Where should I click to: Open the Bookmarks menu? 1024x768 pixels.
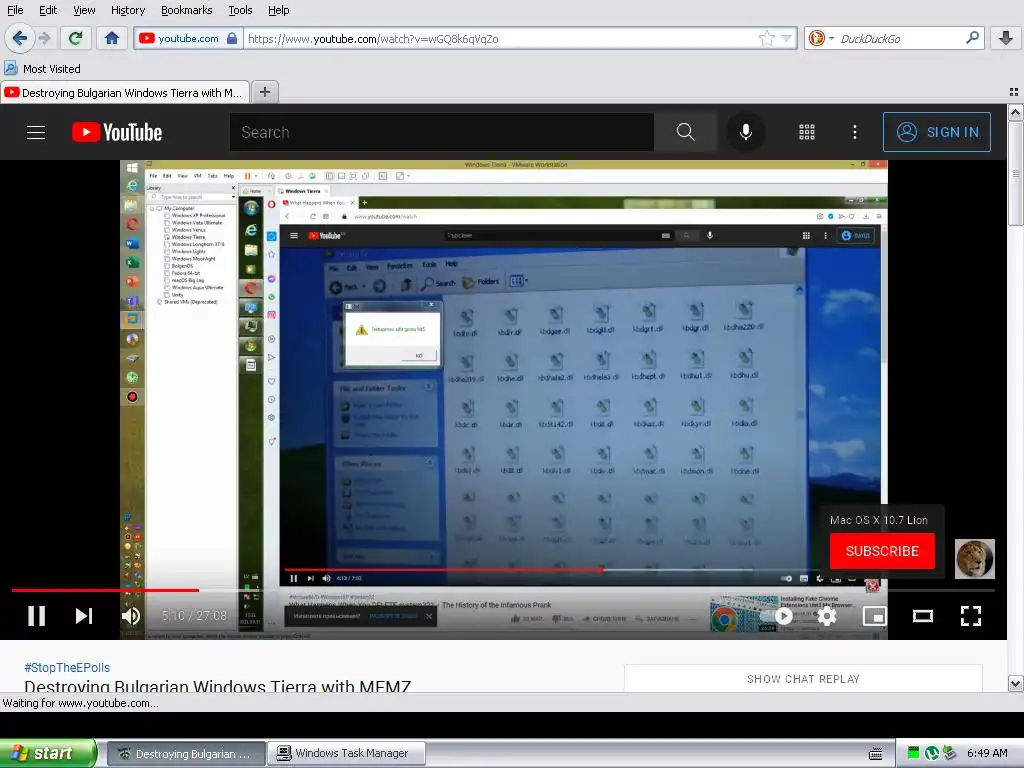pos(187,10)
